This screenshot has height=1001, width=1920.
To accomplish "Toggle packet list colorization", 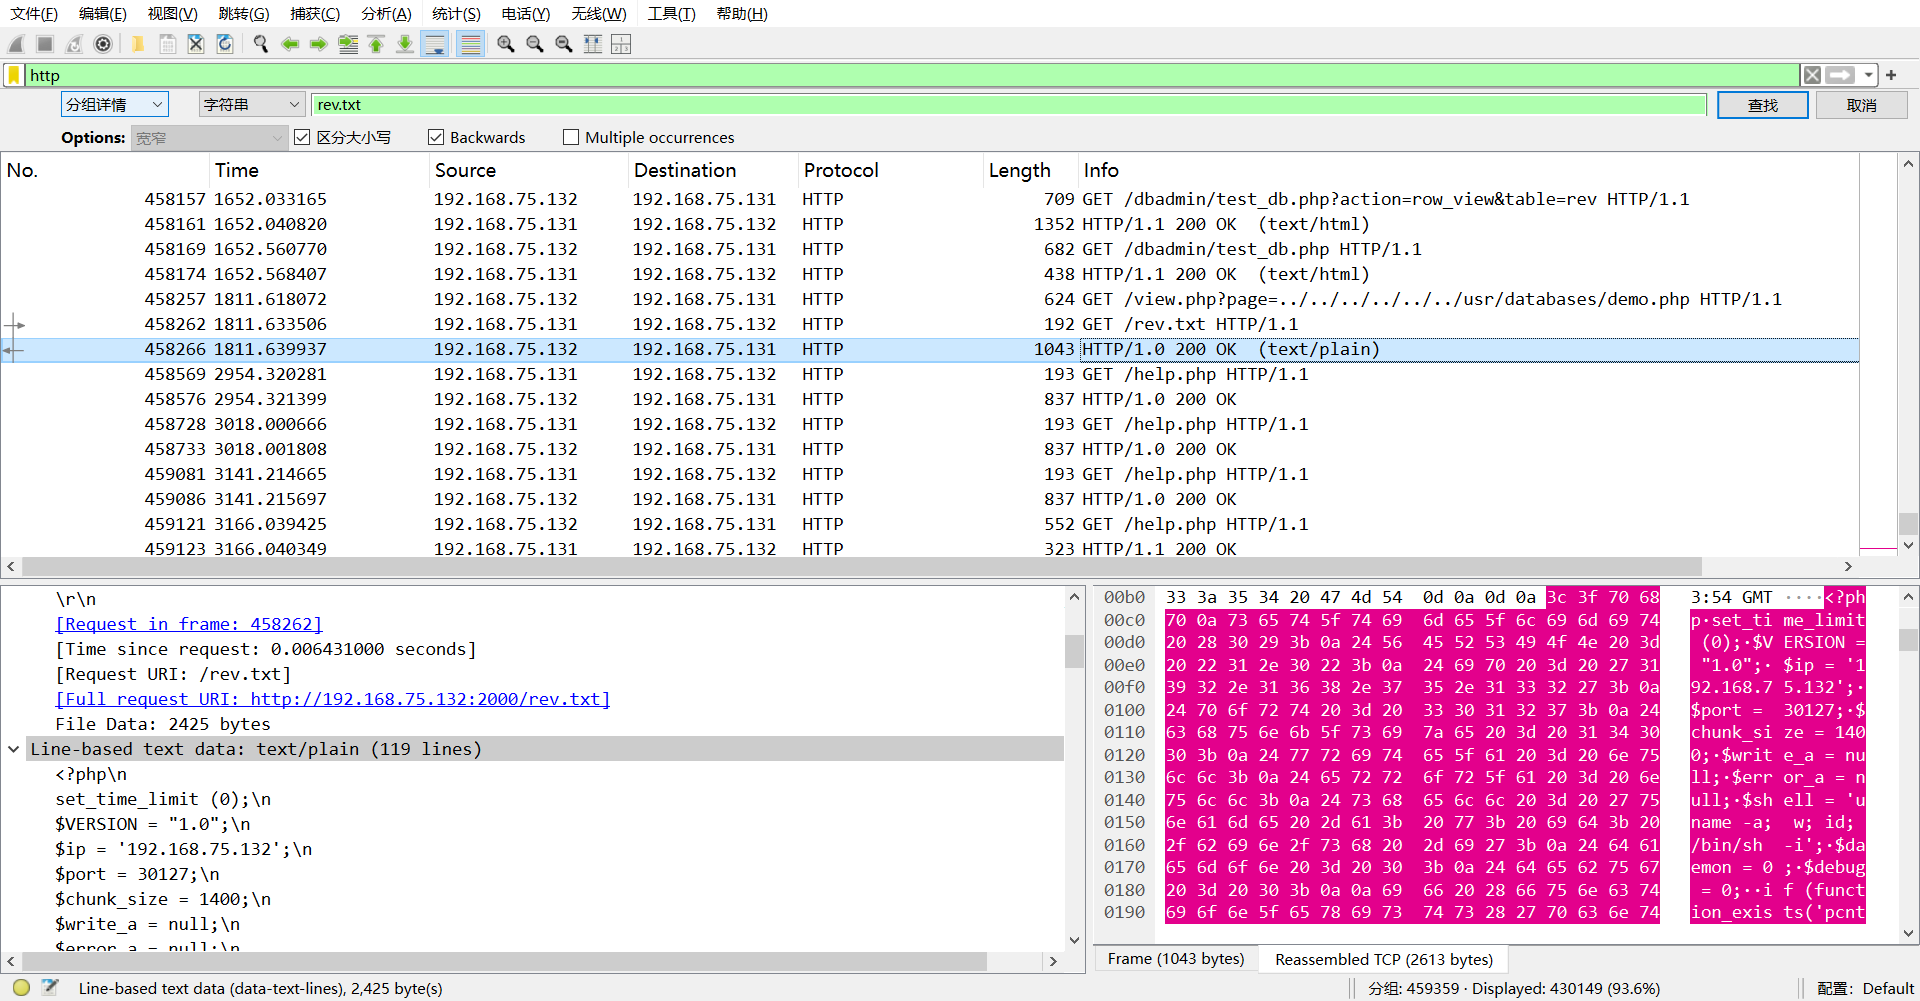I will point(470,44).
